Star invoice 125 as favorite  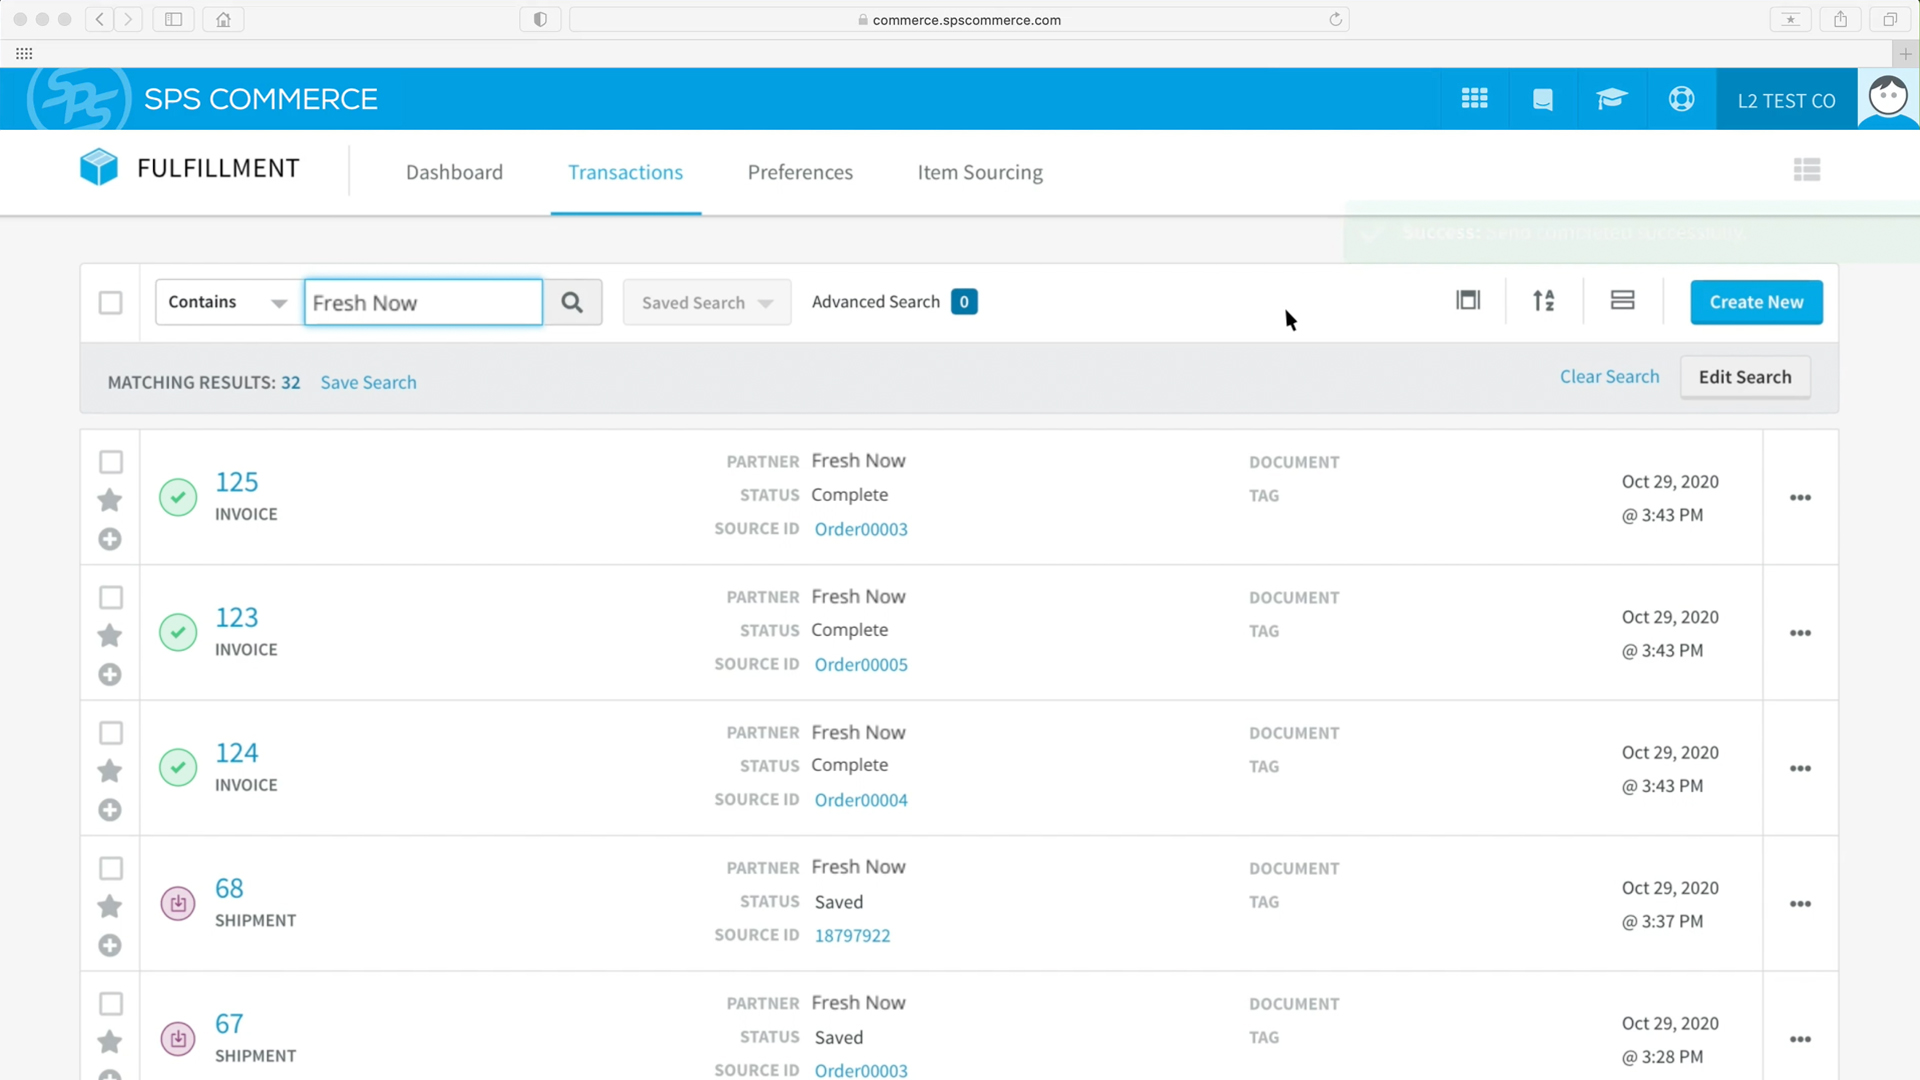(x=110, y=500)
